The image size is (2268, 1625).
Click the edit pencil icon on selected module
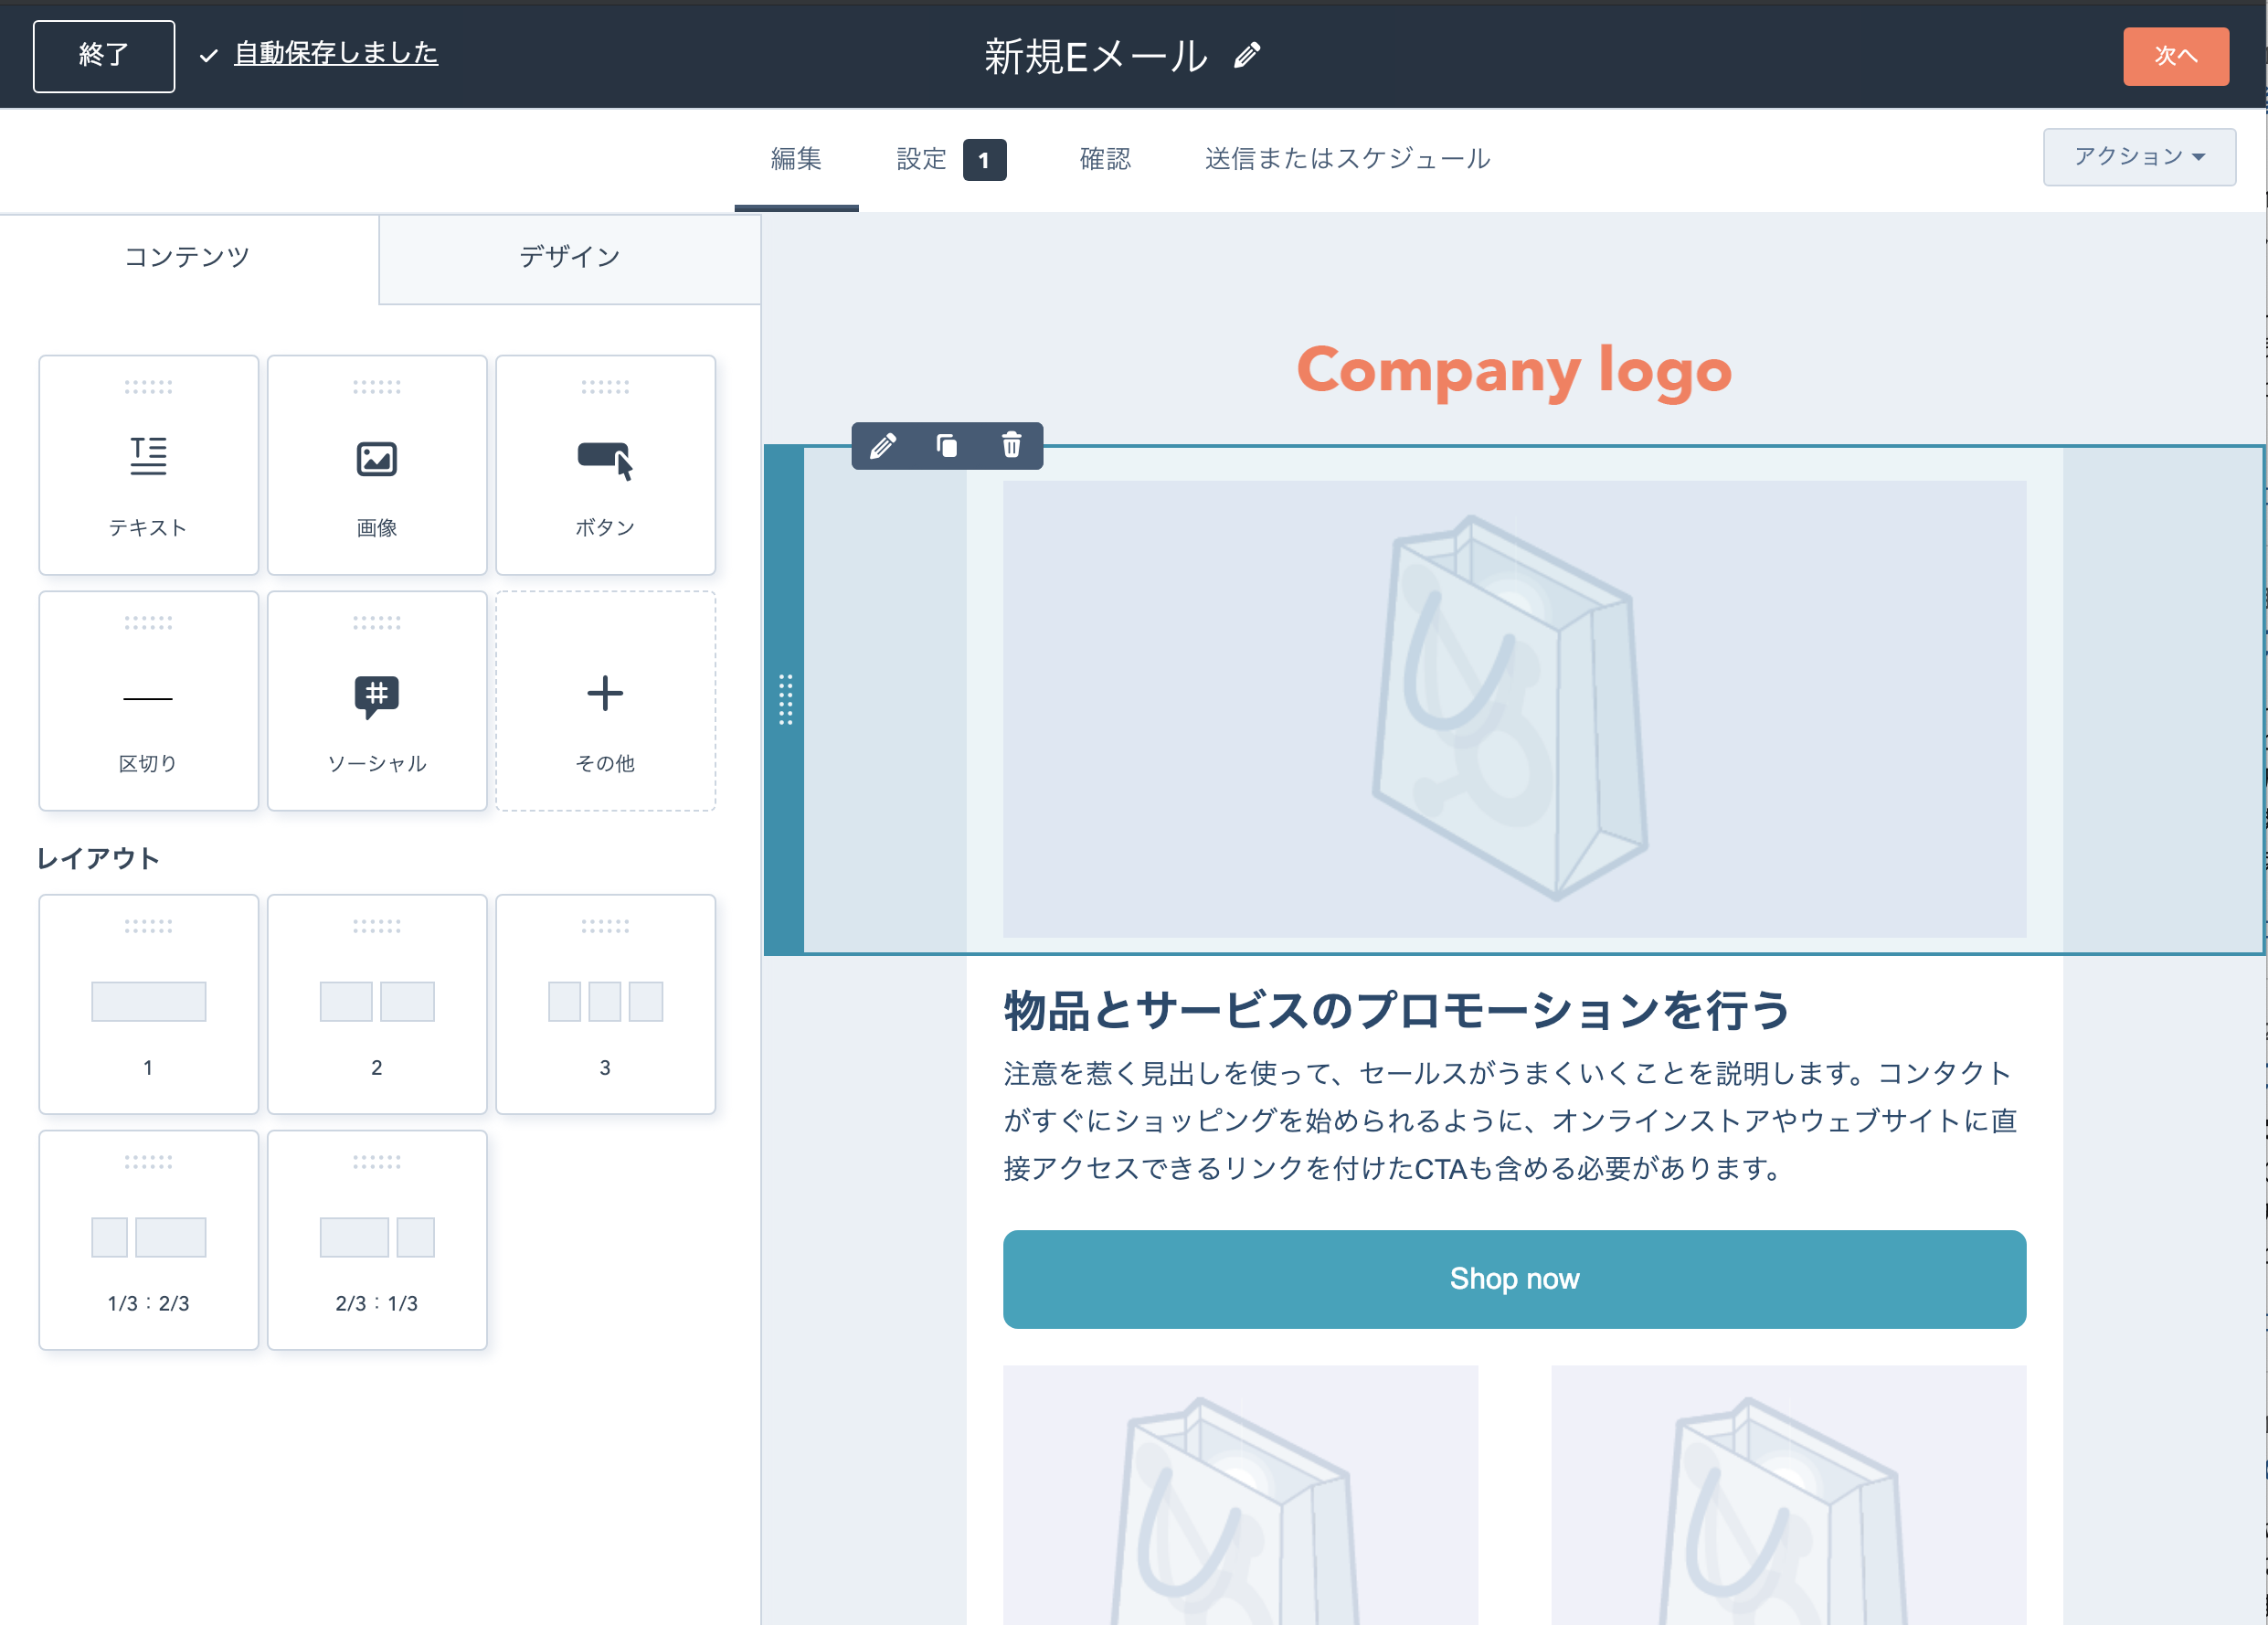[x=882, y=446]
